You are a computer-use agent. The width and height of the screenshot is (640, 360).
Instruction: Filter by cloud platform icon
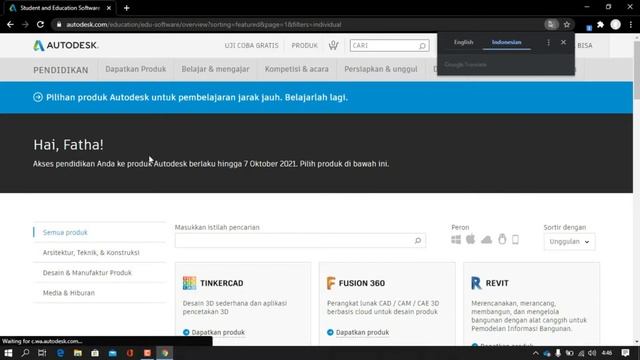coord(486,240)
